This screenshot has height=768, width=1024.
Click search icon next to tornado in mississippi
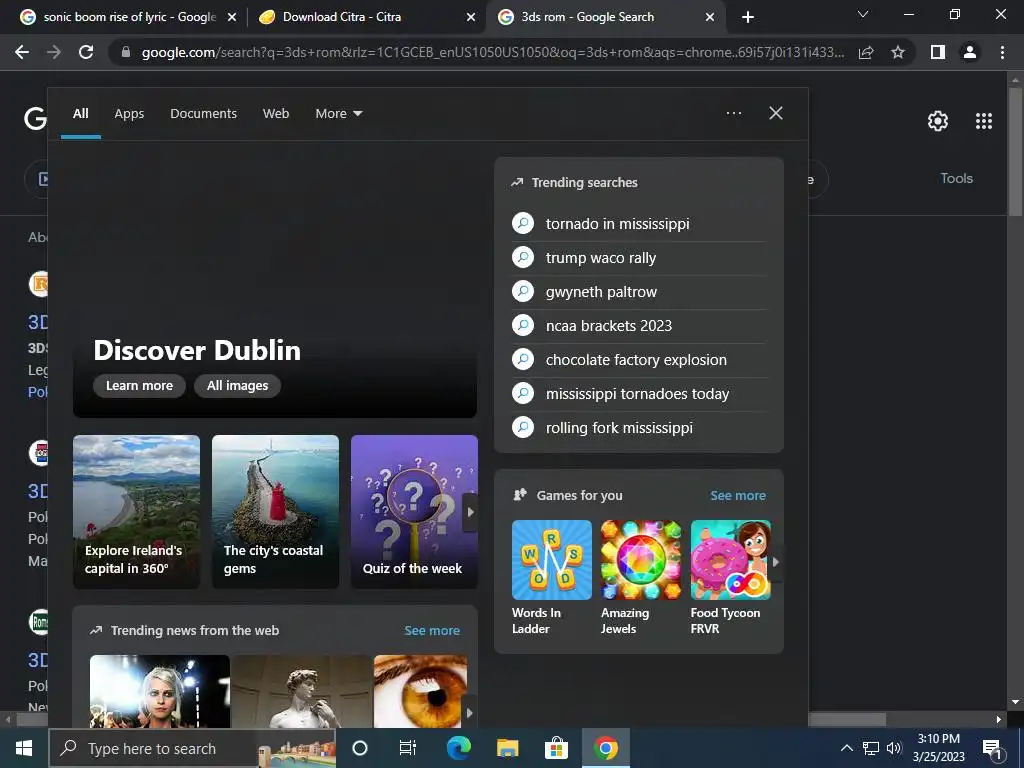tap(523, 223)
